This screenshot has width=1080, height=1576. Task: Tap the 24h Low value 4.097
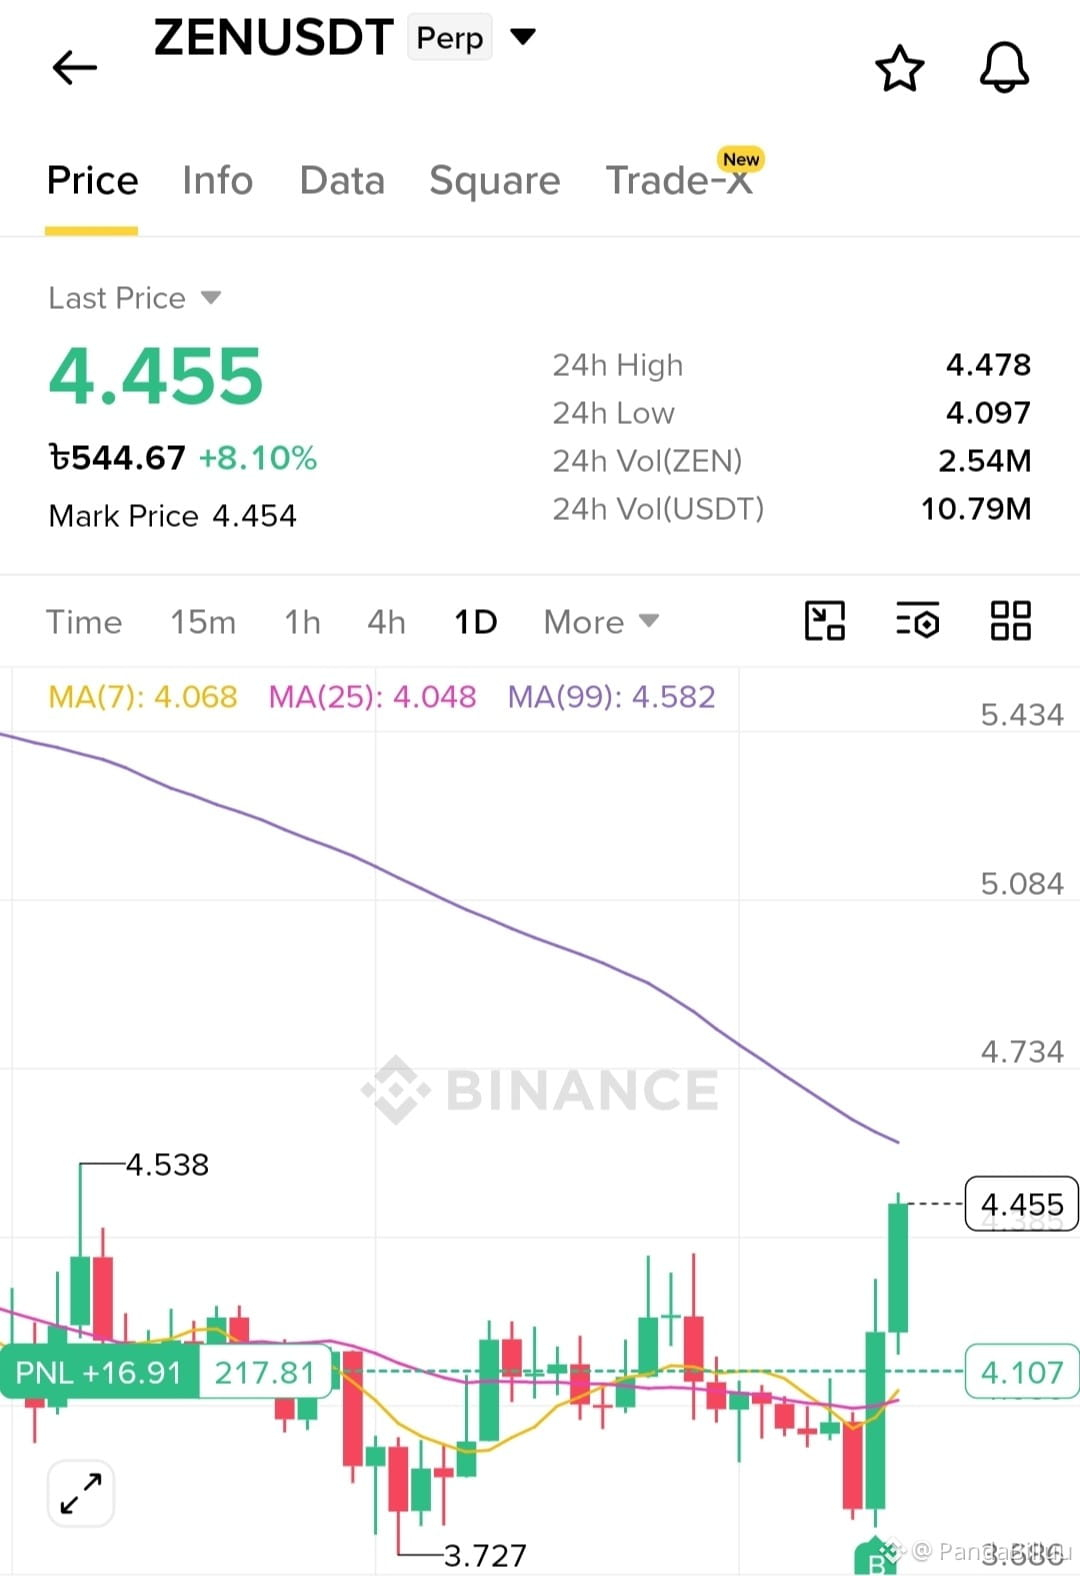pos(988,413)
